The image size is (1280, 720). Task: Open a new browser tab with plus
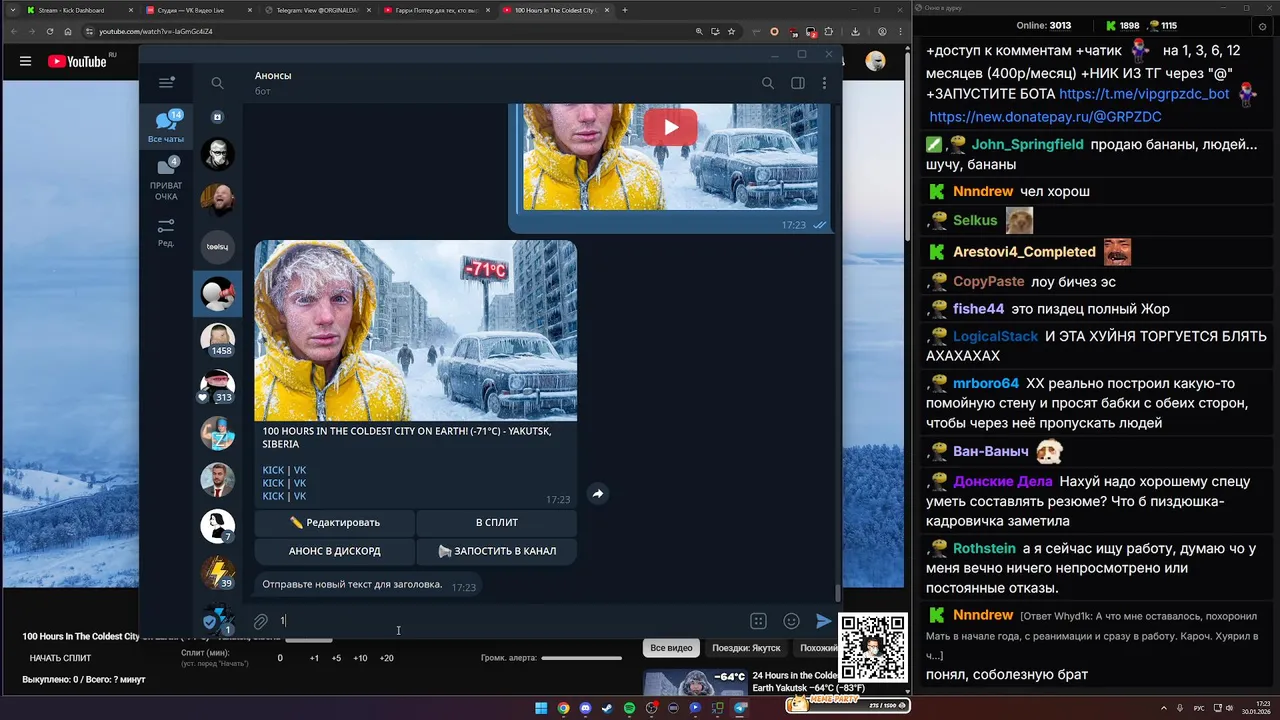point(625,10)
